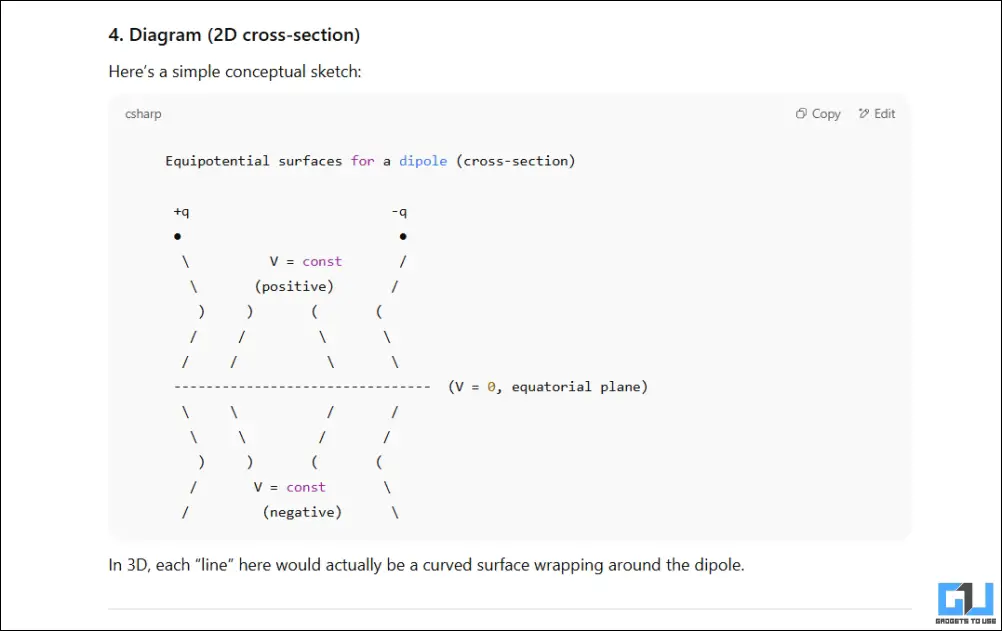
Task: Click the Edit pencil icon in code block
Action: click(864, 114)
